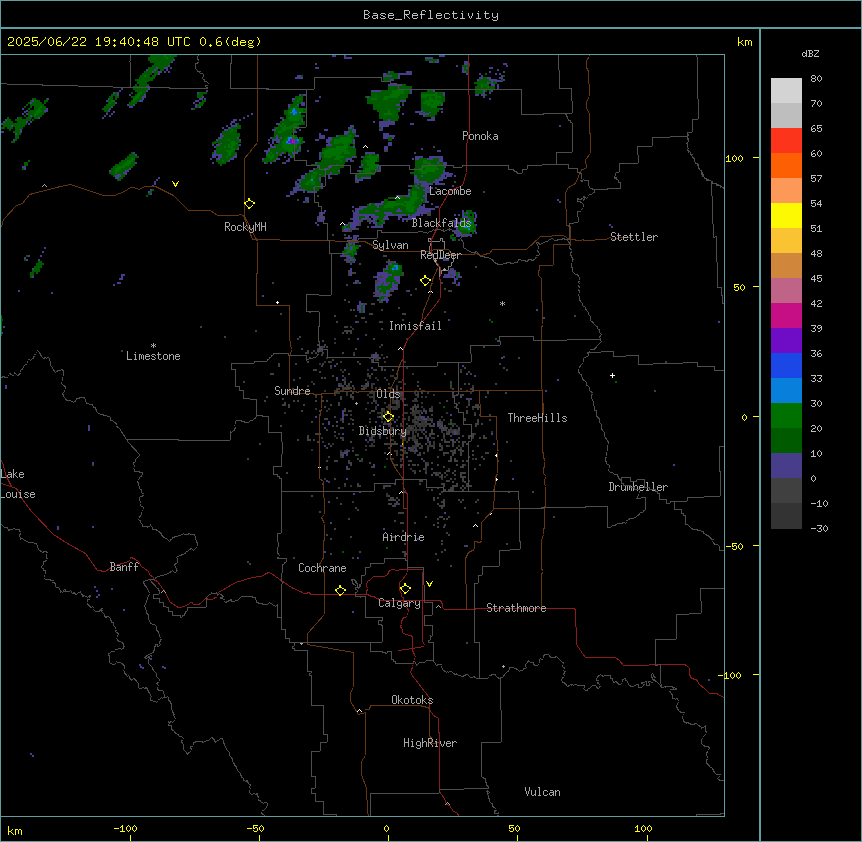Viewport: 862px width, 842px height.
Task: Click the Didsbury town label
Action: tap(382, 431)
